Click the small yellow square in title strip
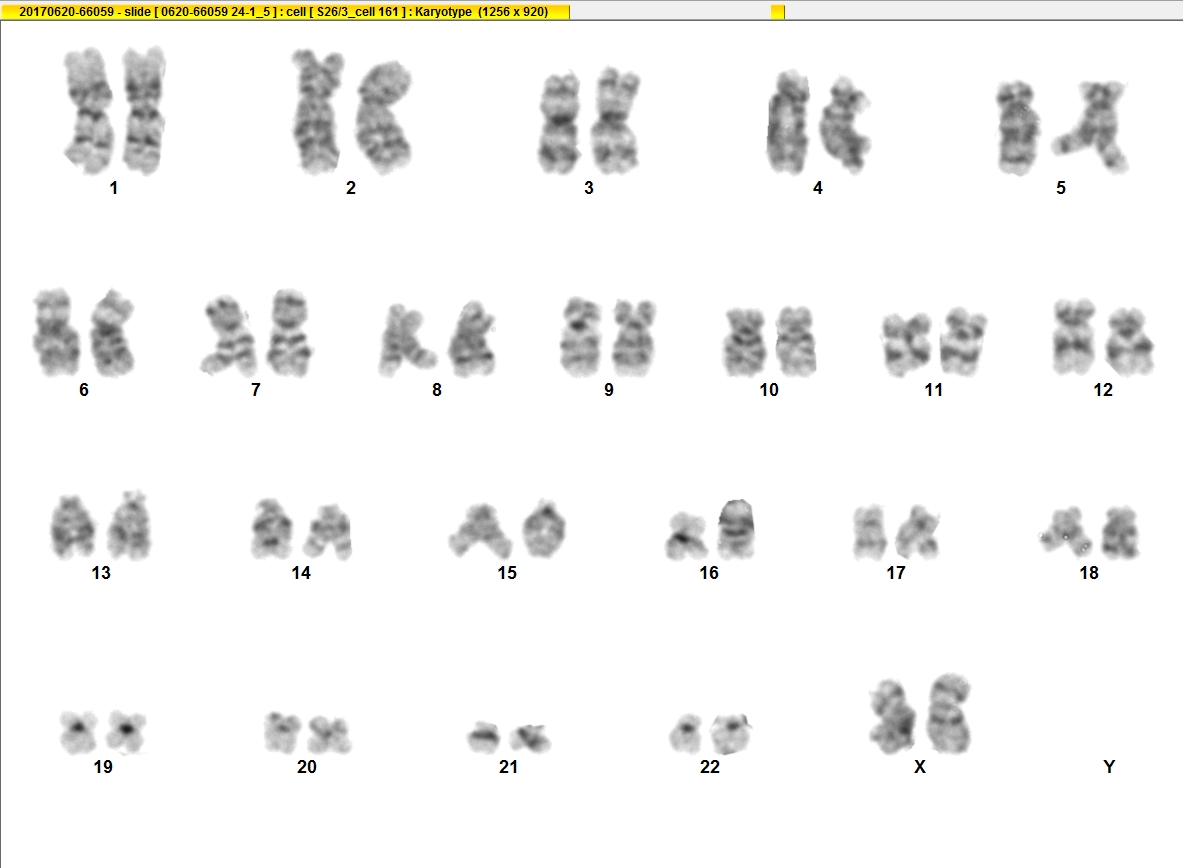Viewport: 1183px width, 868px height. click(x=778, y=11)
